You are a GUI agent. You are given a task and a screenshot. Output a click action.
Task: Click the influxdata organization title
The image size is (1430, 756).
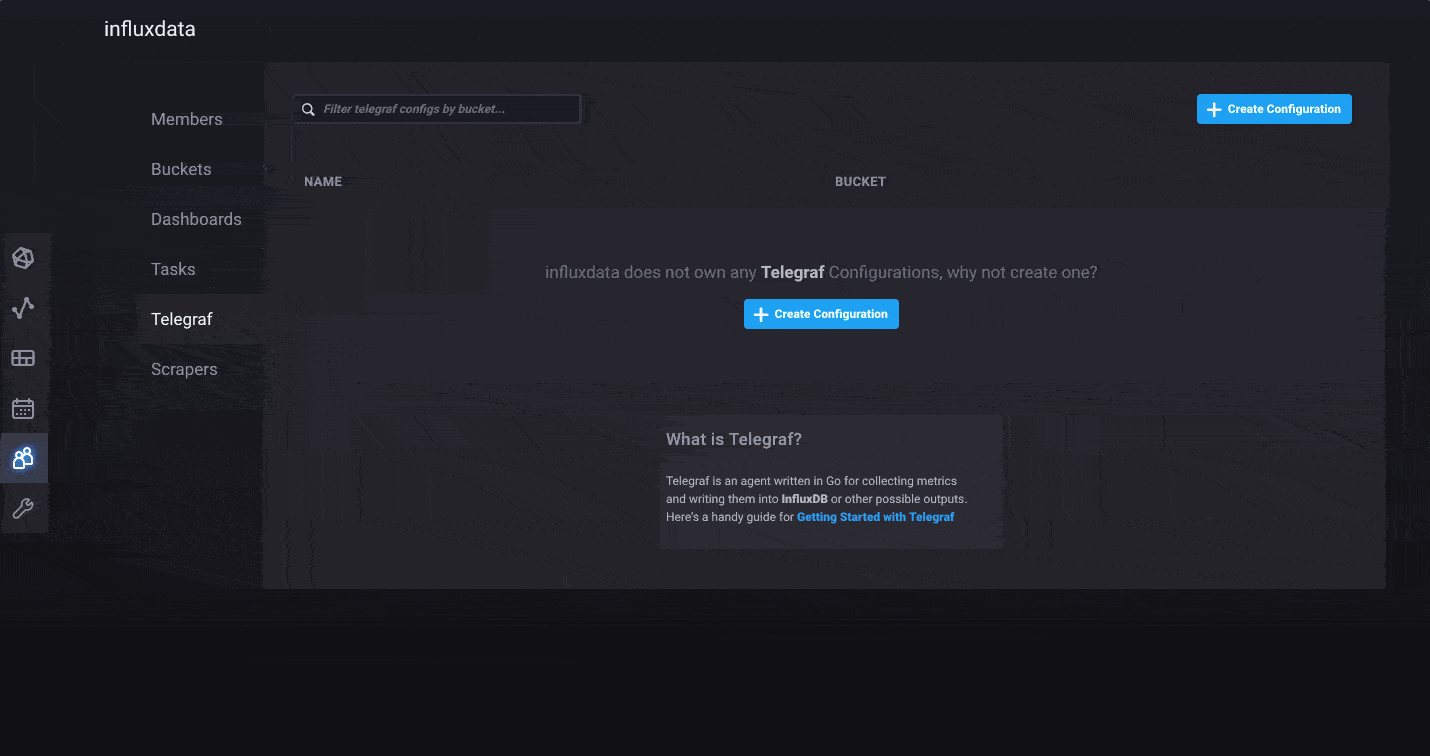tap(150, 29)
